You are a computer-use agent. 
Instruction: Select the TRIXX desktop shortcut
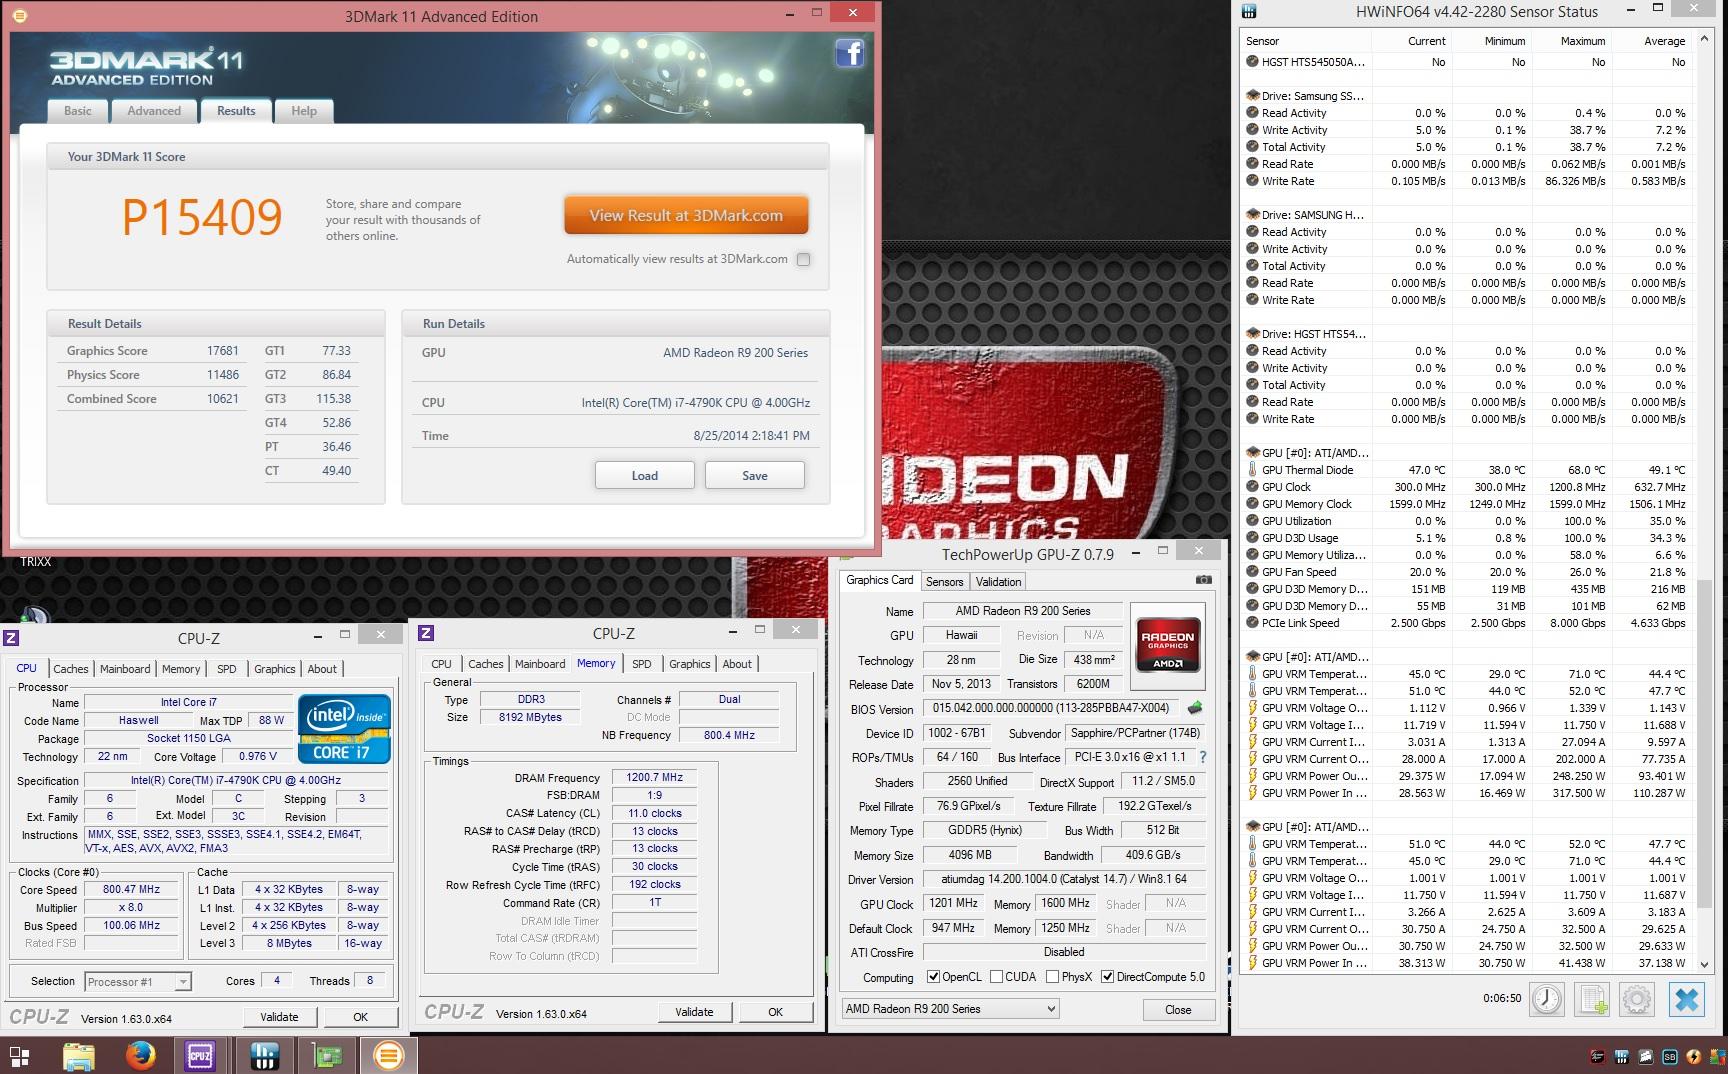click(x=35, y=562)
